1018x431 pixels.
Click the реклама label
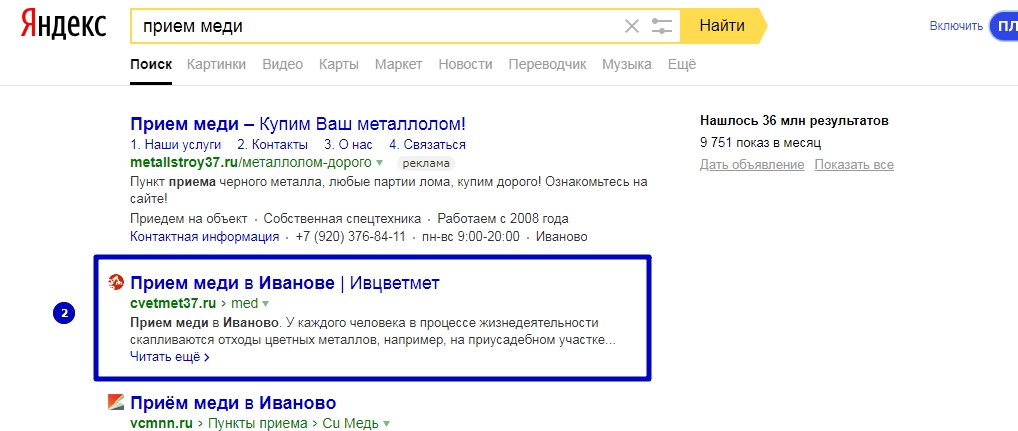pos(425,162)
